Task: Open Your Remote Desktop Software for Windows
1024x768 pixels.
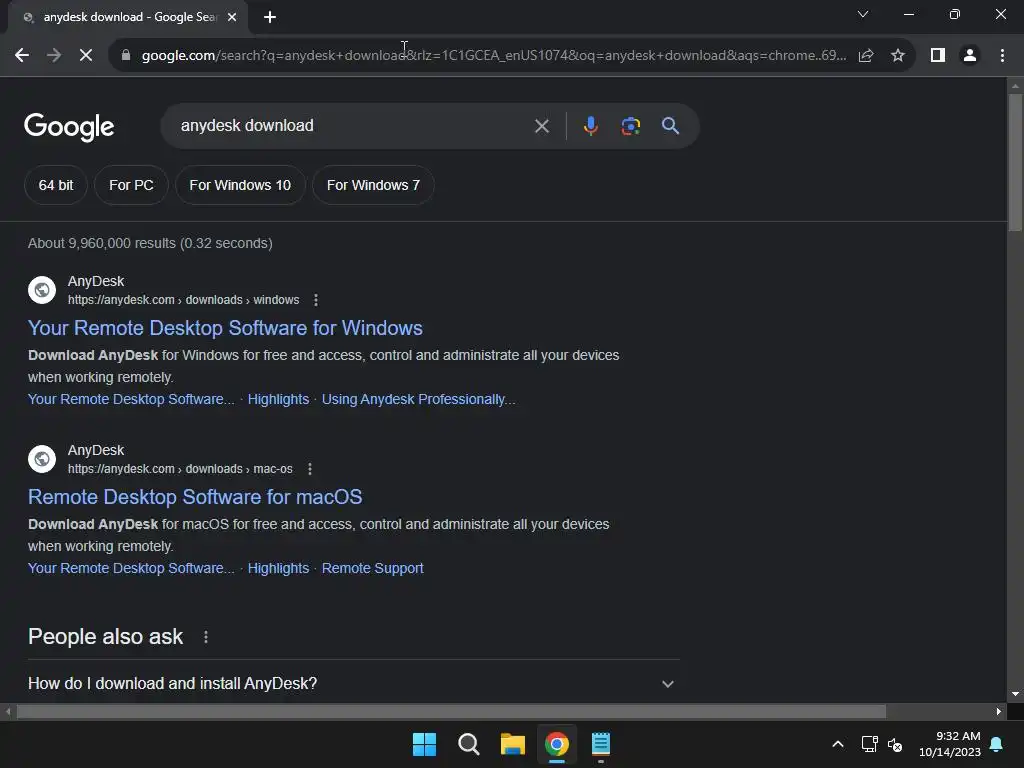Action: point(225,328)
